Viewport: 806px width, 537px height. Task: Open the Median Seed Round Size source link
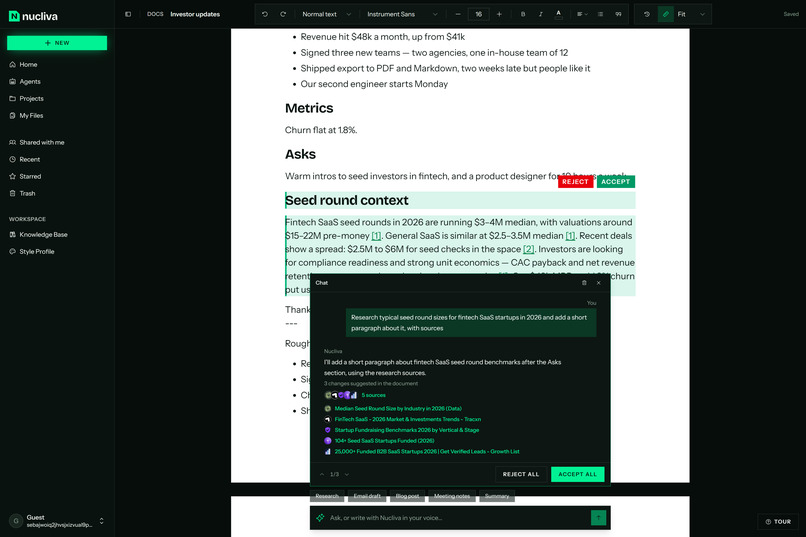(x=398, y=409)
